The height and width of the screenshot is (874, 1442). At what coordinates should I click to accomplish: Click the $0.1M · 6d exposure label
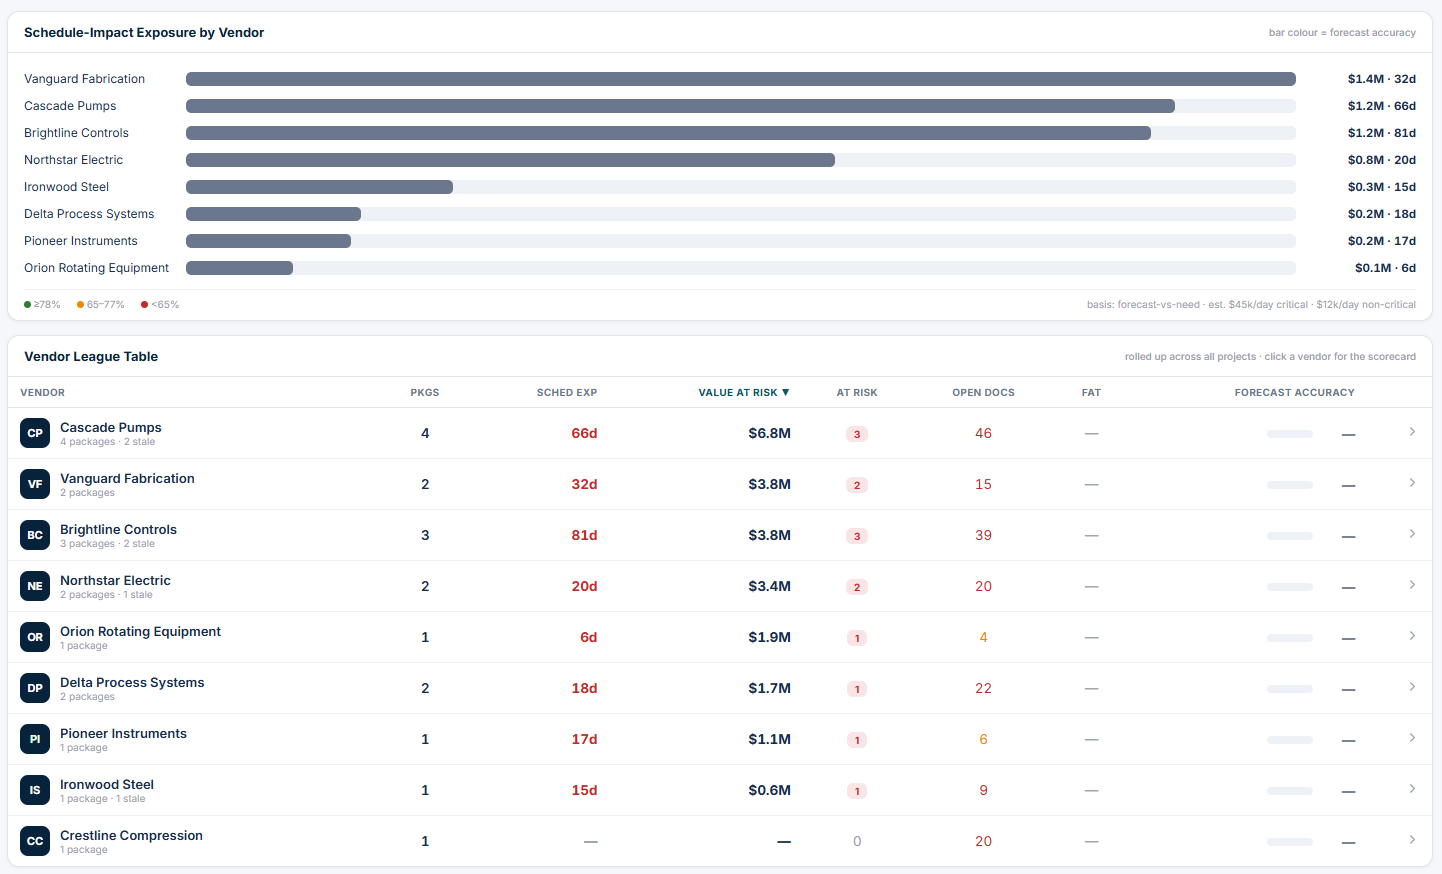(1385, 268)
